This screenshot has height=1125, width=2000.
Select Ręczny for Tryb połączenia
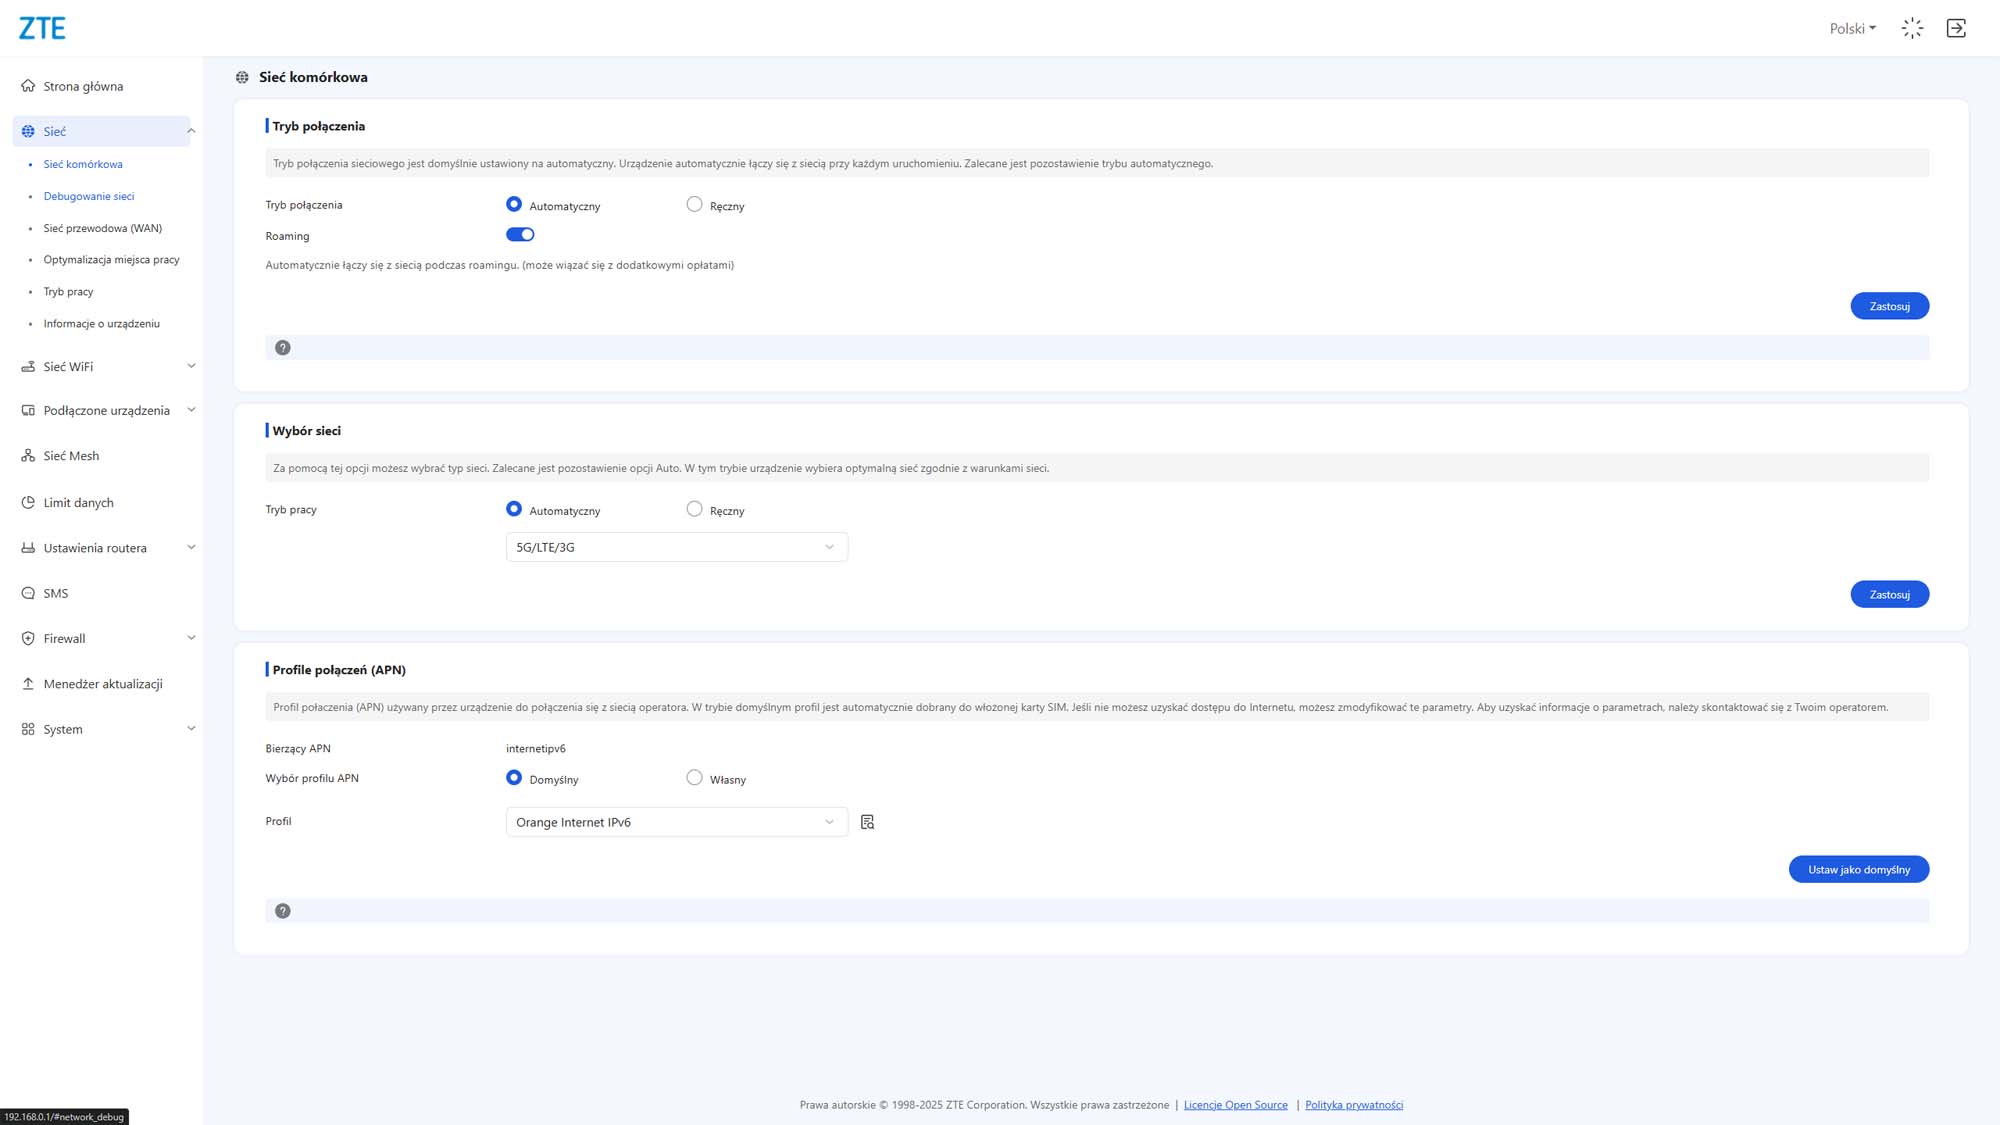(694, 204)
